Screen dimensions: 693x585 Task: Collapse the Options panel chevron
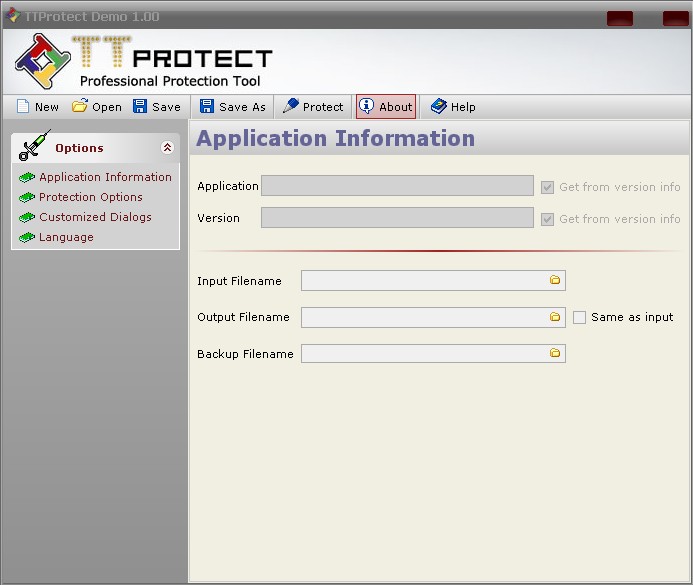tap(167, 148)
